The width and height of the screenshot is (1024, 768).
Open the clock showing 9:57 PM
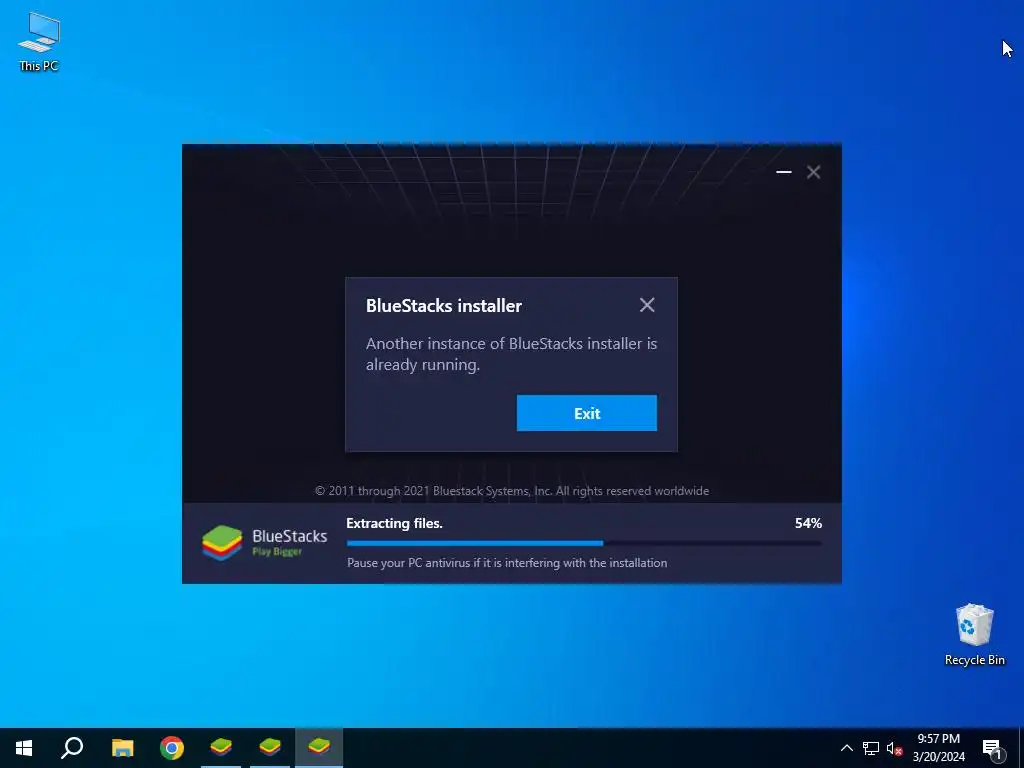coord(938,748)
